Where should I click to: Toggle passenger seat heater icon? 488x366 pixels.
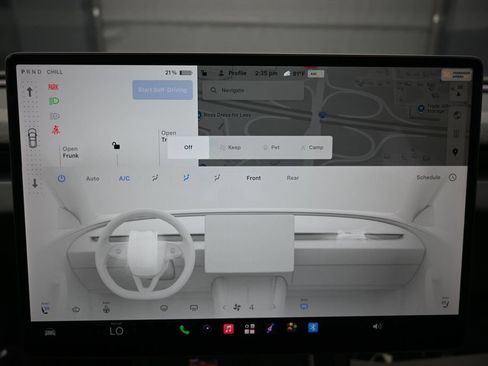[x=445, y=303]
